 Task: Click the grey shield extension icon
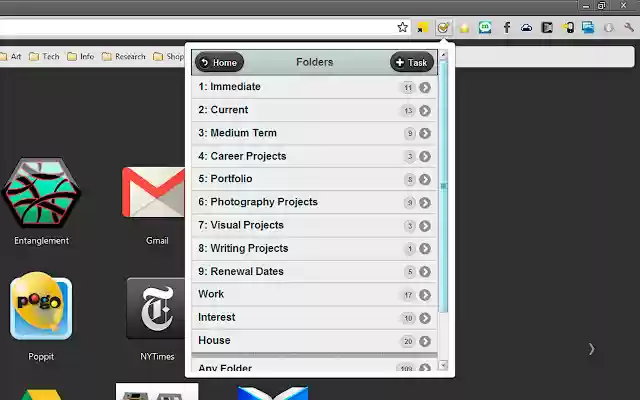click(x=609, y=28)
